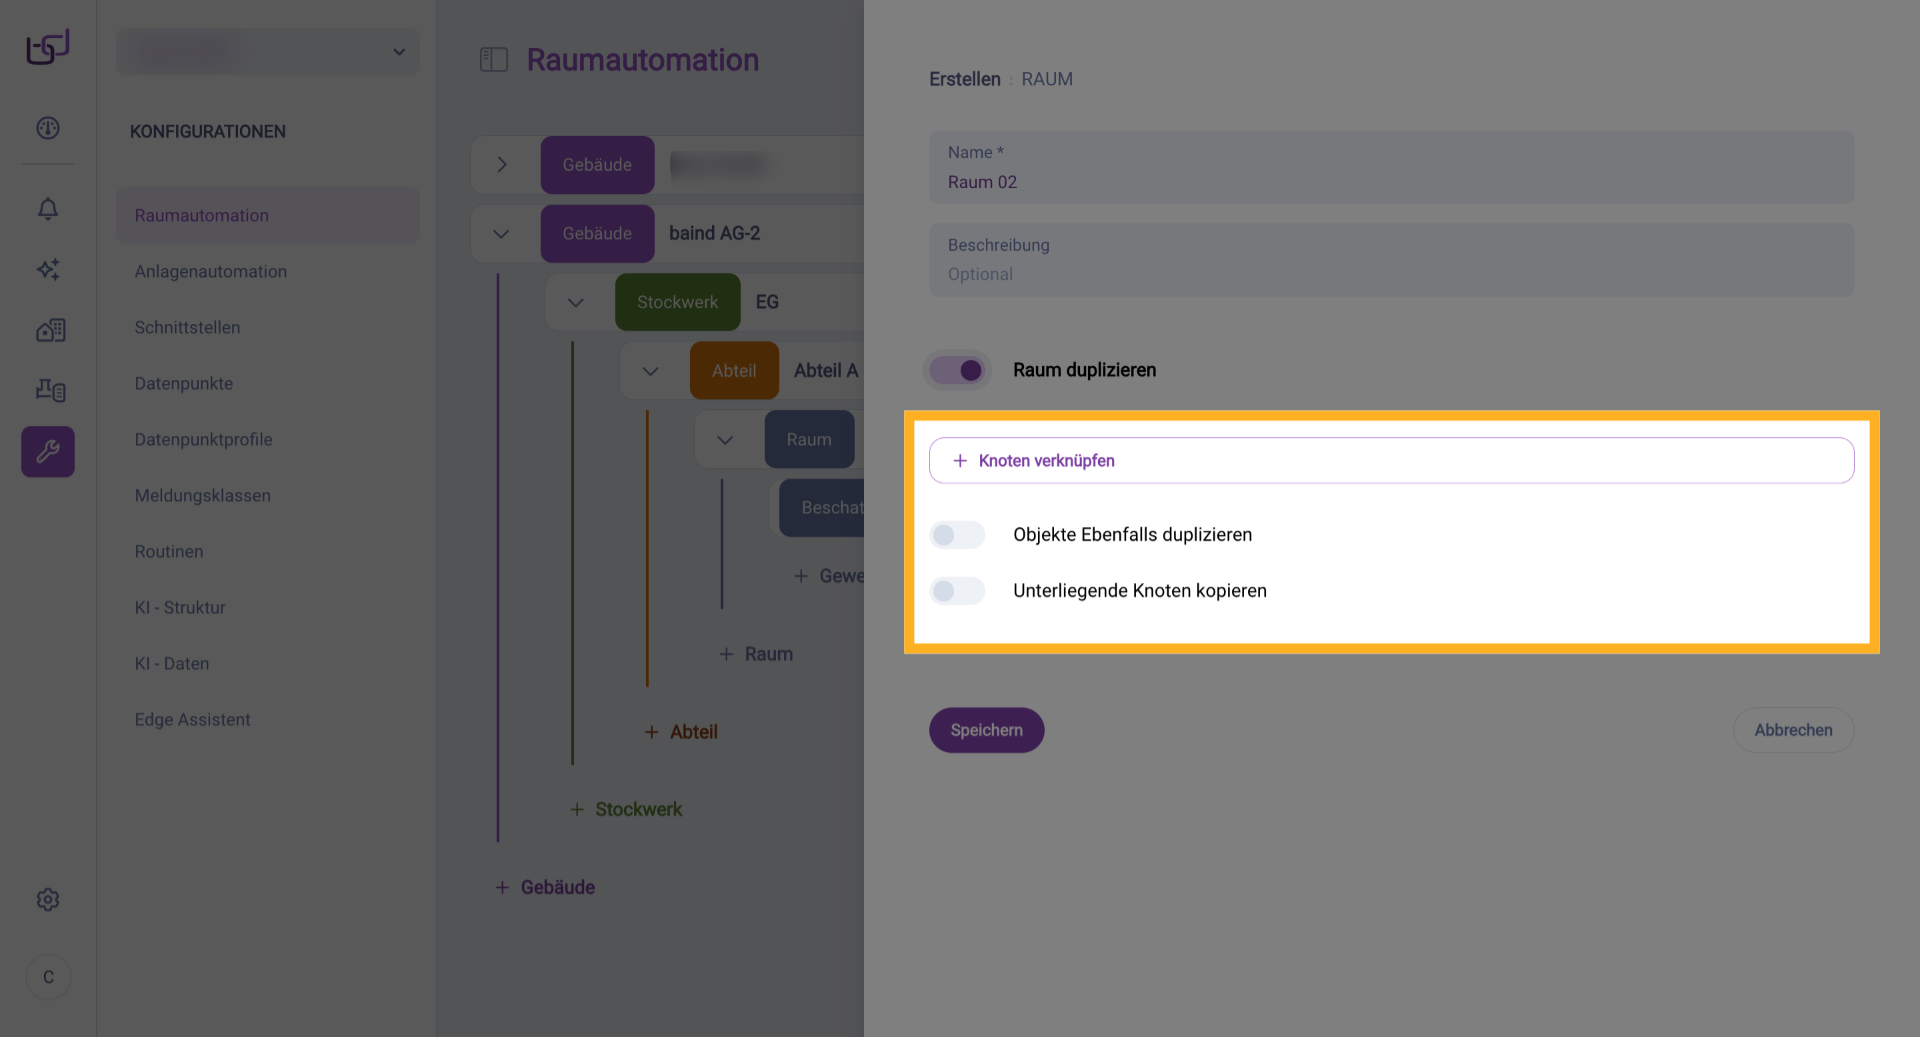Select Anlagenautomation in configuration menu
The height and width of the screenshot is (1037, 1920).
click(211, 271)
